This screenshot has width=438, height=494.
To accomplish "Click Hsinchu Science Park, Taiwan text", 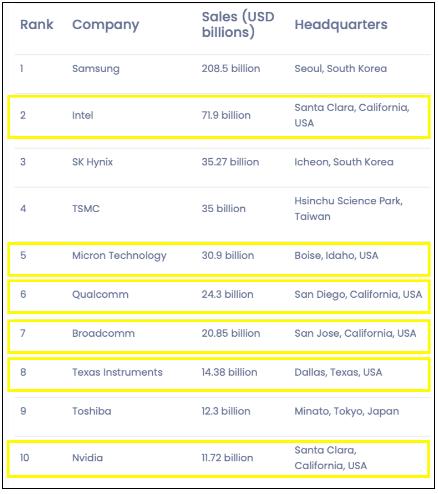I will [x=349, y=209].
